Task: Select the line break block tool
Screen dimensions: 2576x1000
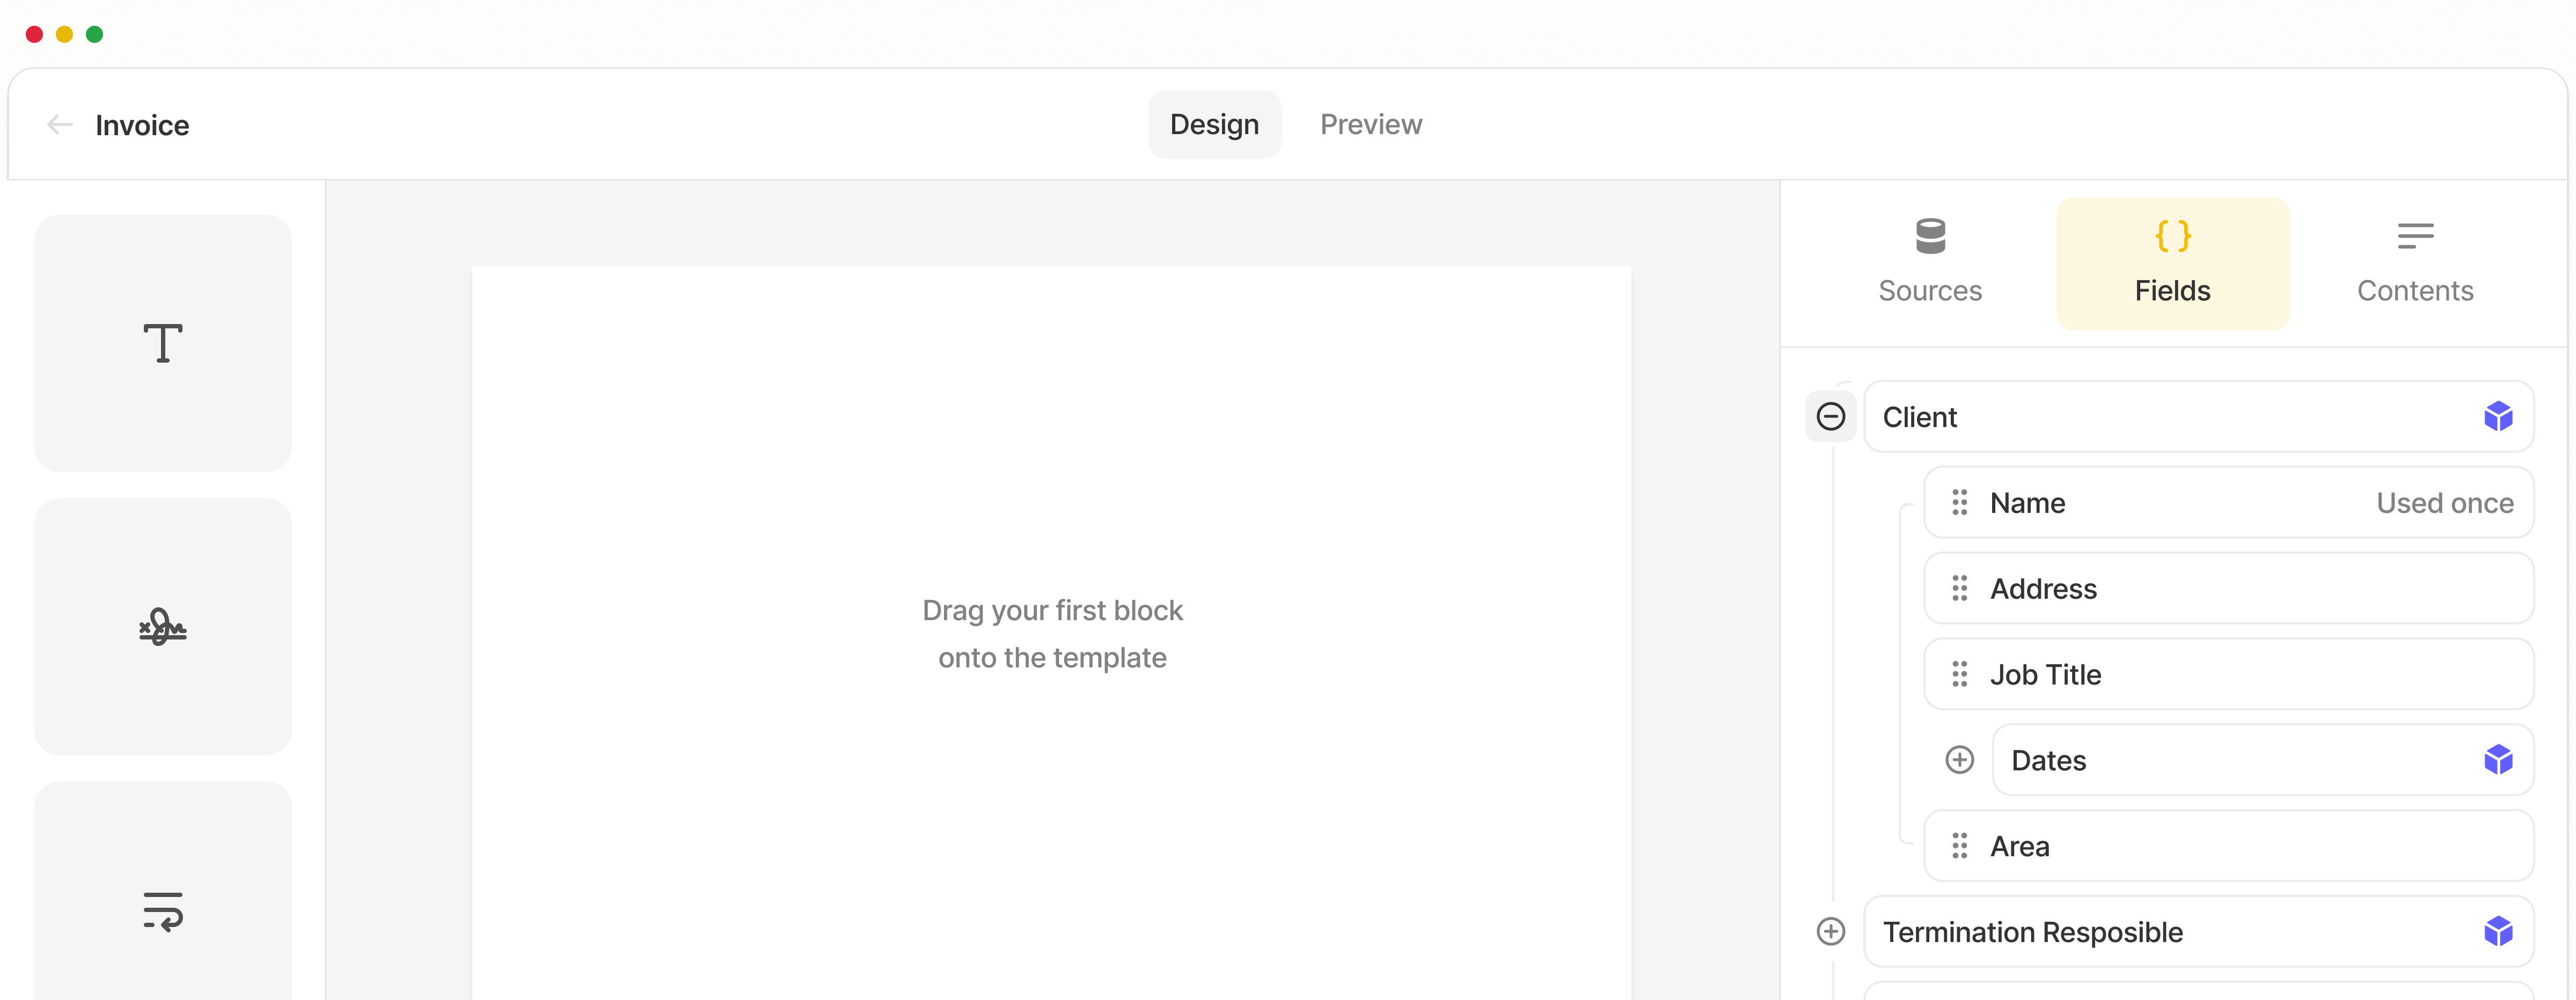Action: click(x=163, y=910)
